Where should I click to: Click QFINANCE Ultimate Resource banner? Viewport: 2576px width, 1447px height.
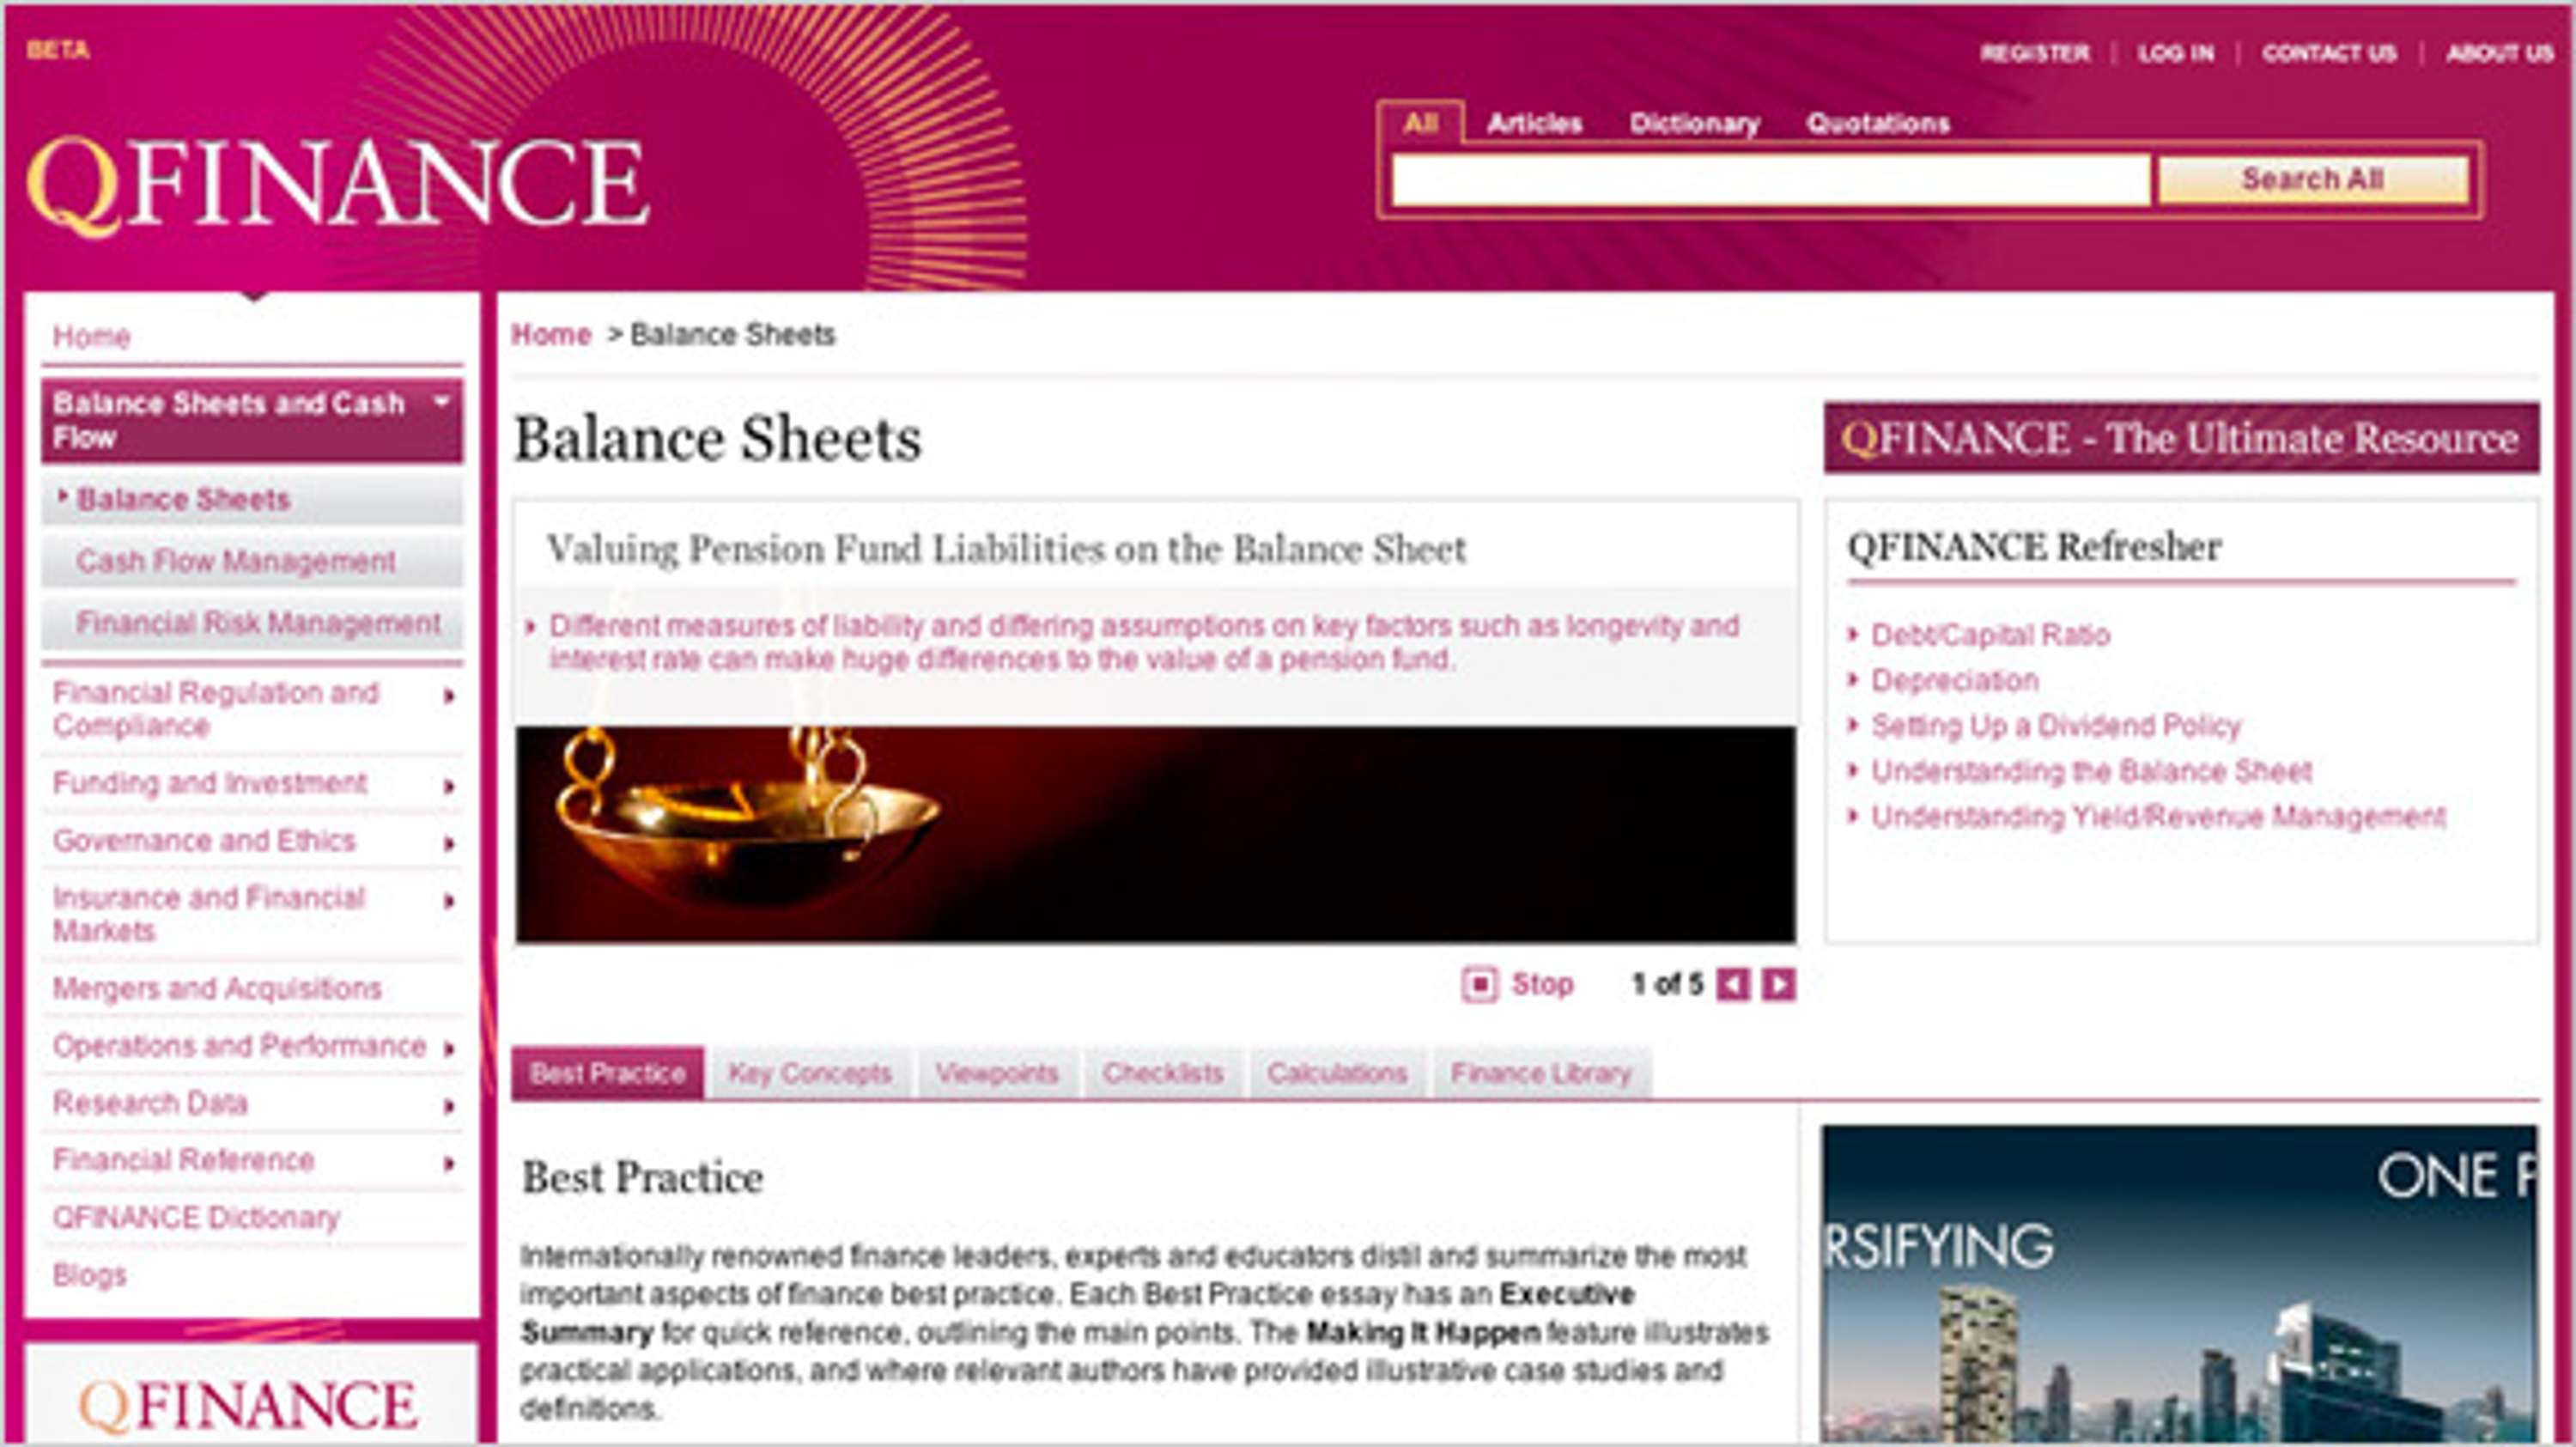pos(2181,438)
